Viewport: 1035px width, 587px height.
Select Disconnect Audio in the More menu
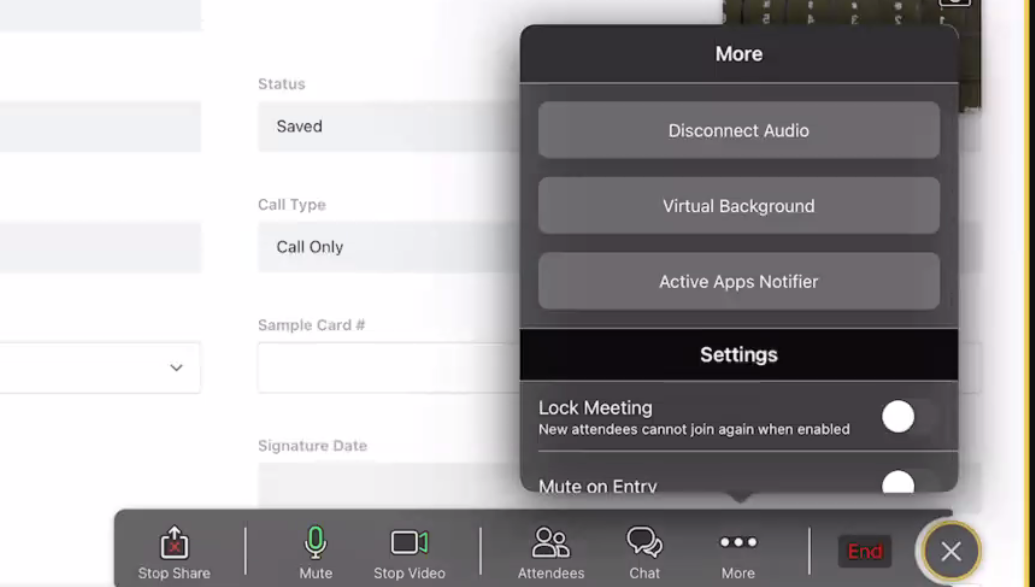(738, 130)
